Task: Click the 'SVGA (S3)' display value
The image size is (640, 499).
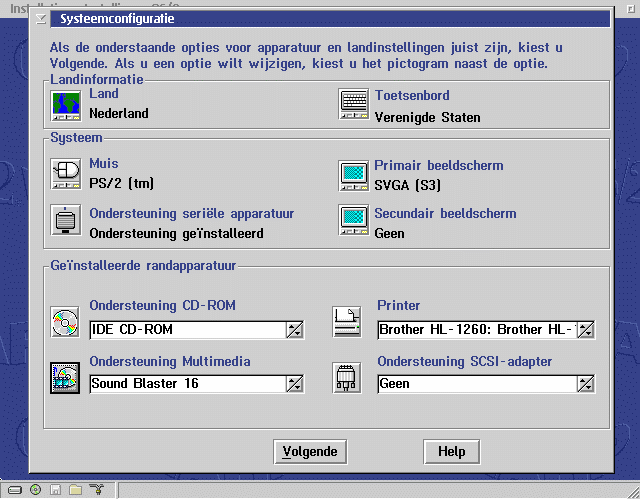Action: 407,185
